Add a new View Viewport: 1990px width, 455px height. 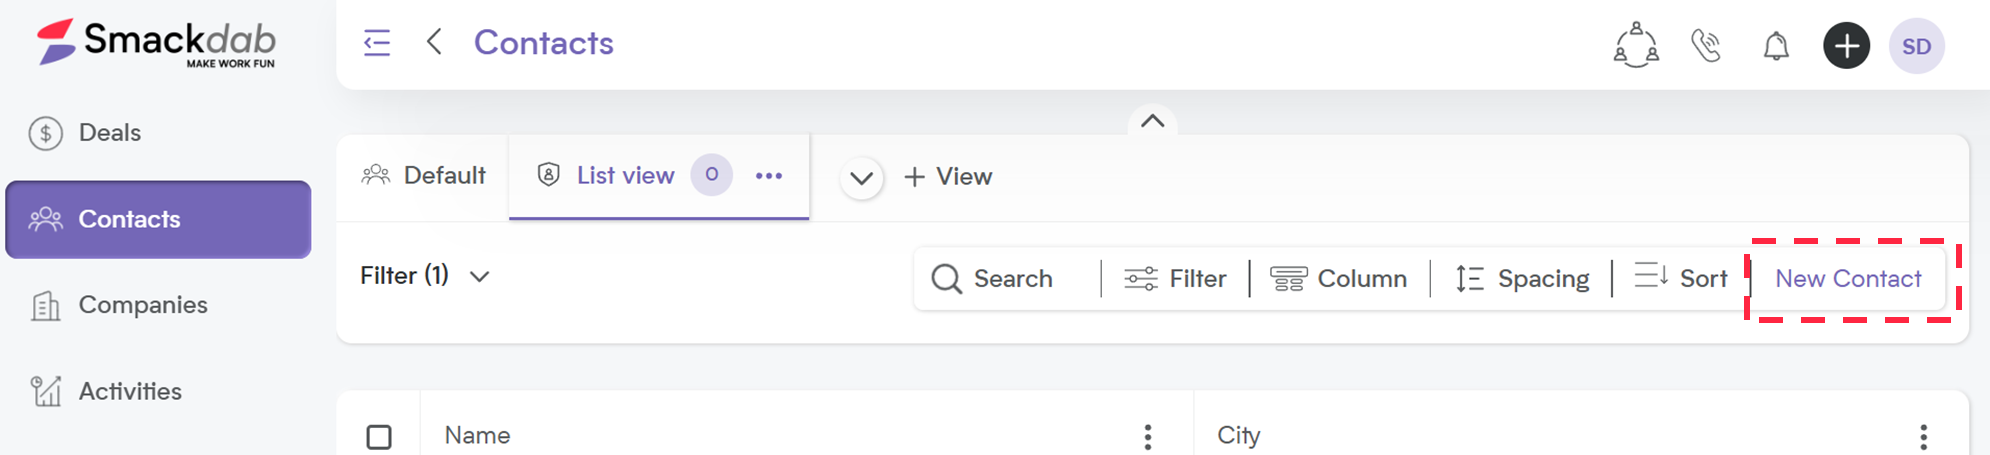(948, 177)
